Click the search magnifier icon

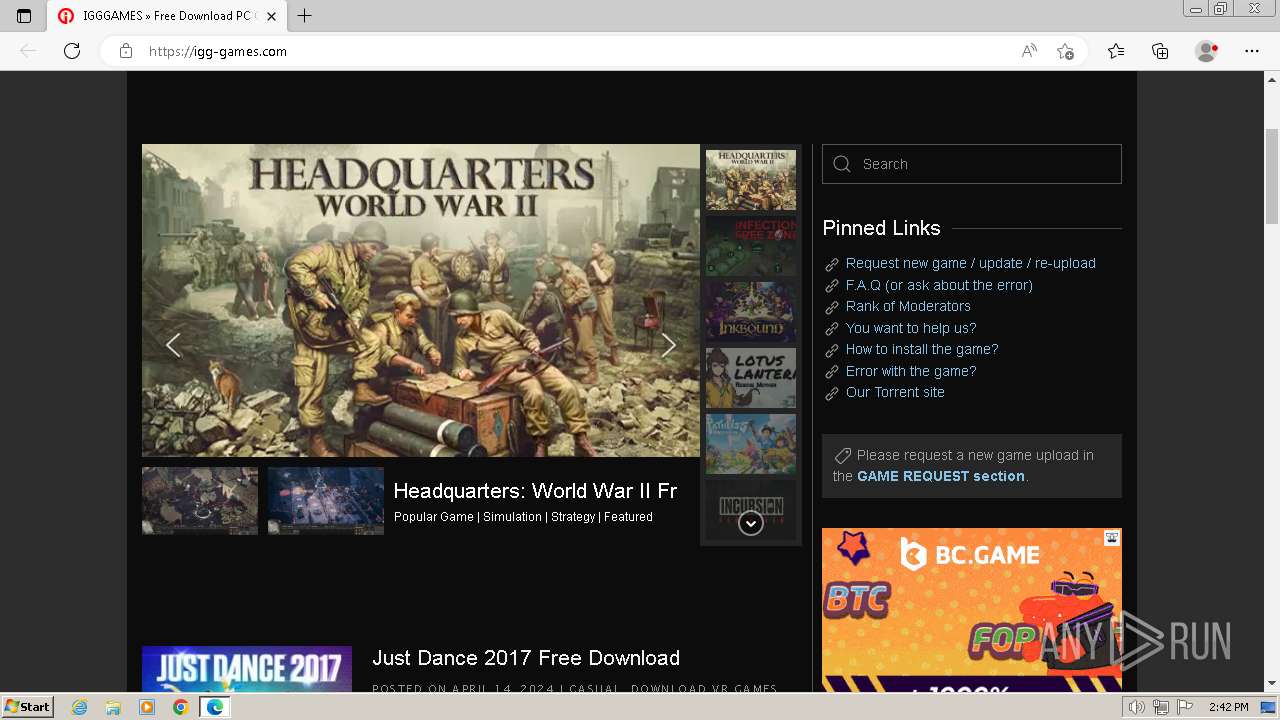[842, 164]
